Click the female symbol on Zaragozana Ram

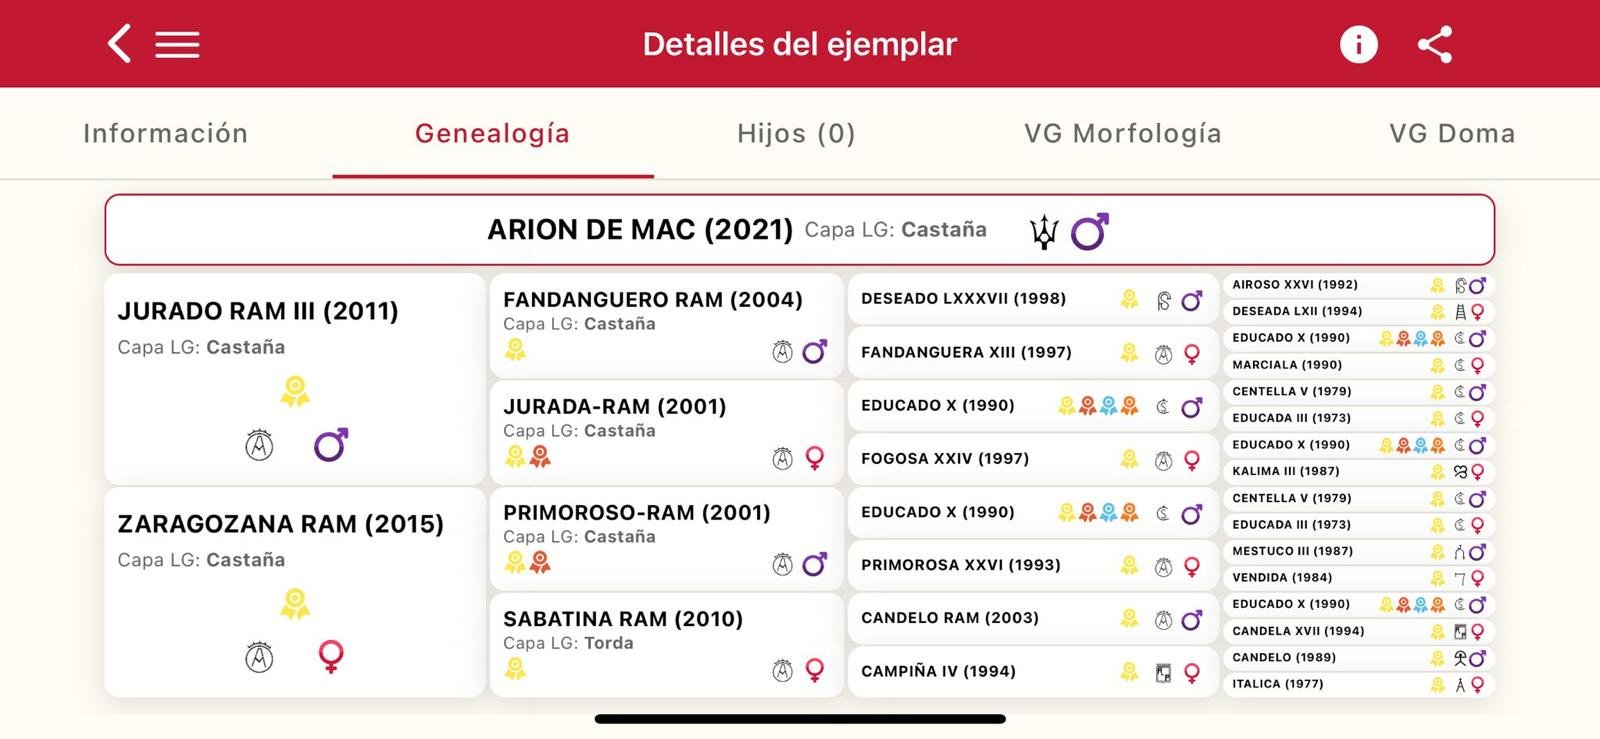pyautogui.click(x=330, y=657)
